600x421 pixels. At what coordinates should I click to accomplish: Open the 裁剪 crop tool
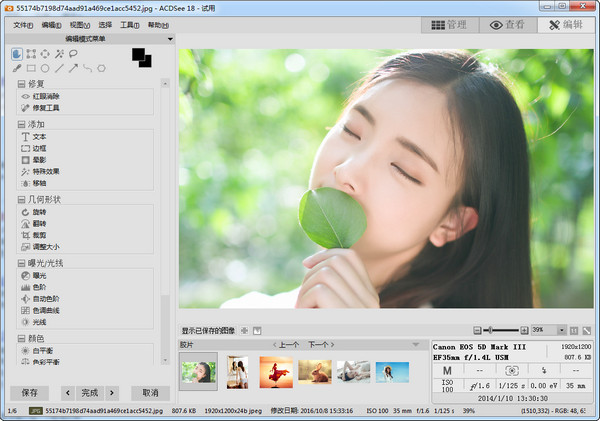39,234
